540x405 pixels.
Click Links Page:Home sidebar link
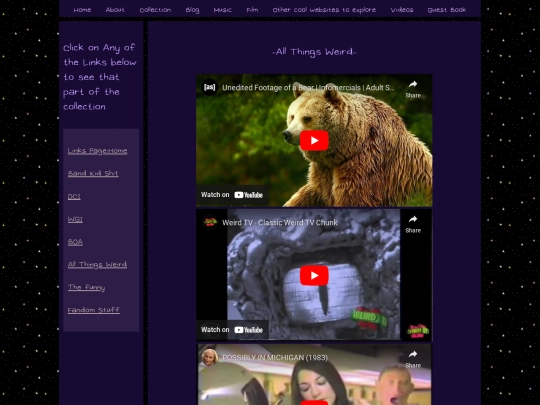(97, 151)
